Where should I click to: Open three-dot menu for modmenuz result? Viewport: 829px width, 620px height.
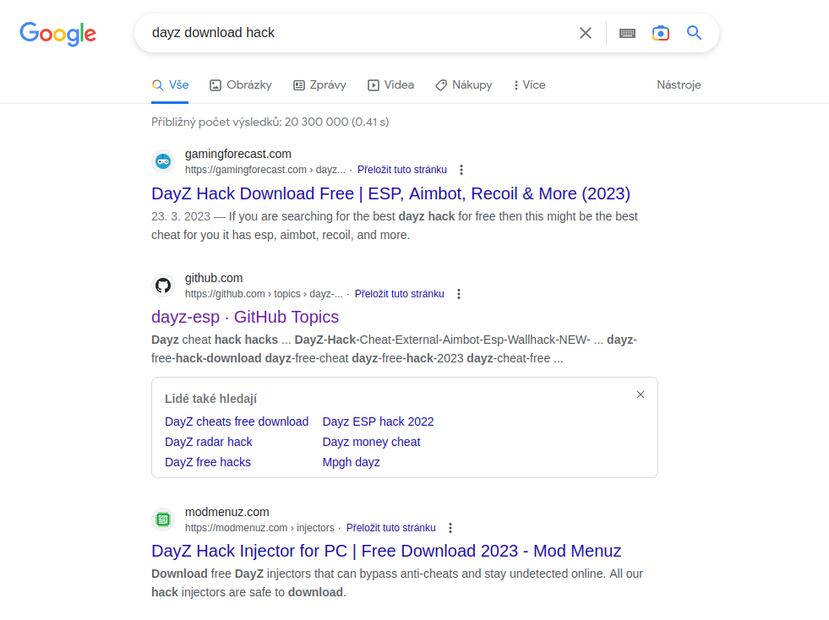tap(450, 528)
